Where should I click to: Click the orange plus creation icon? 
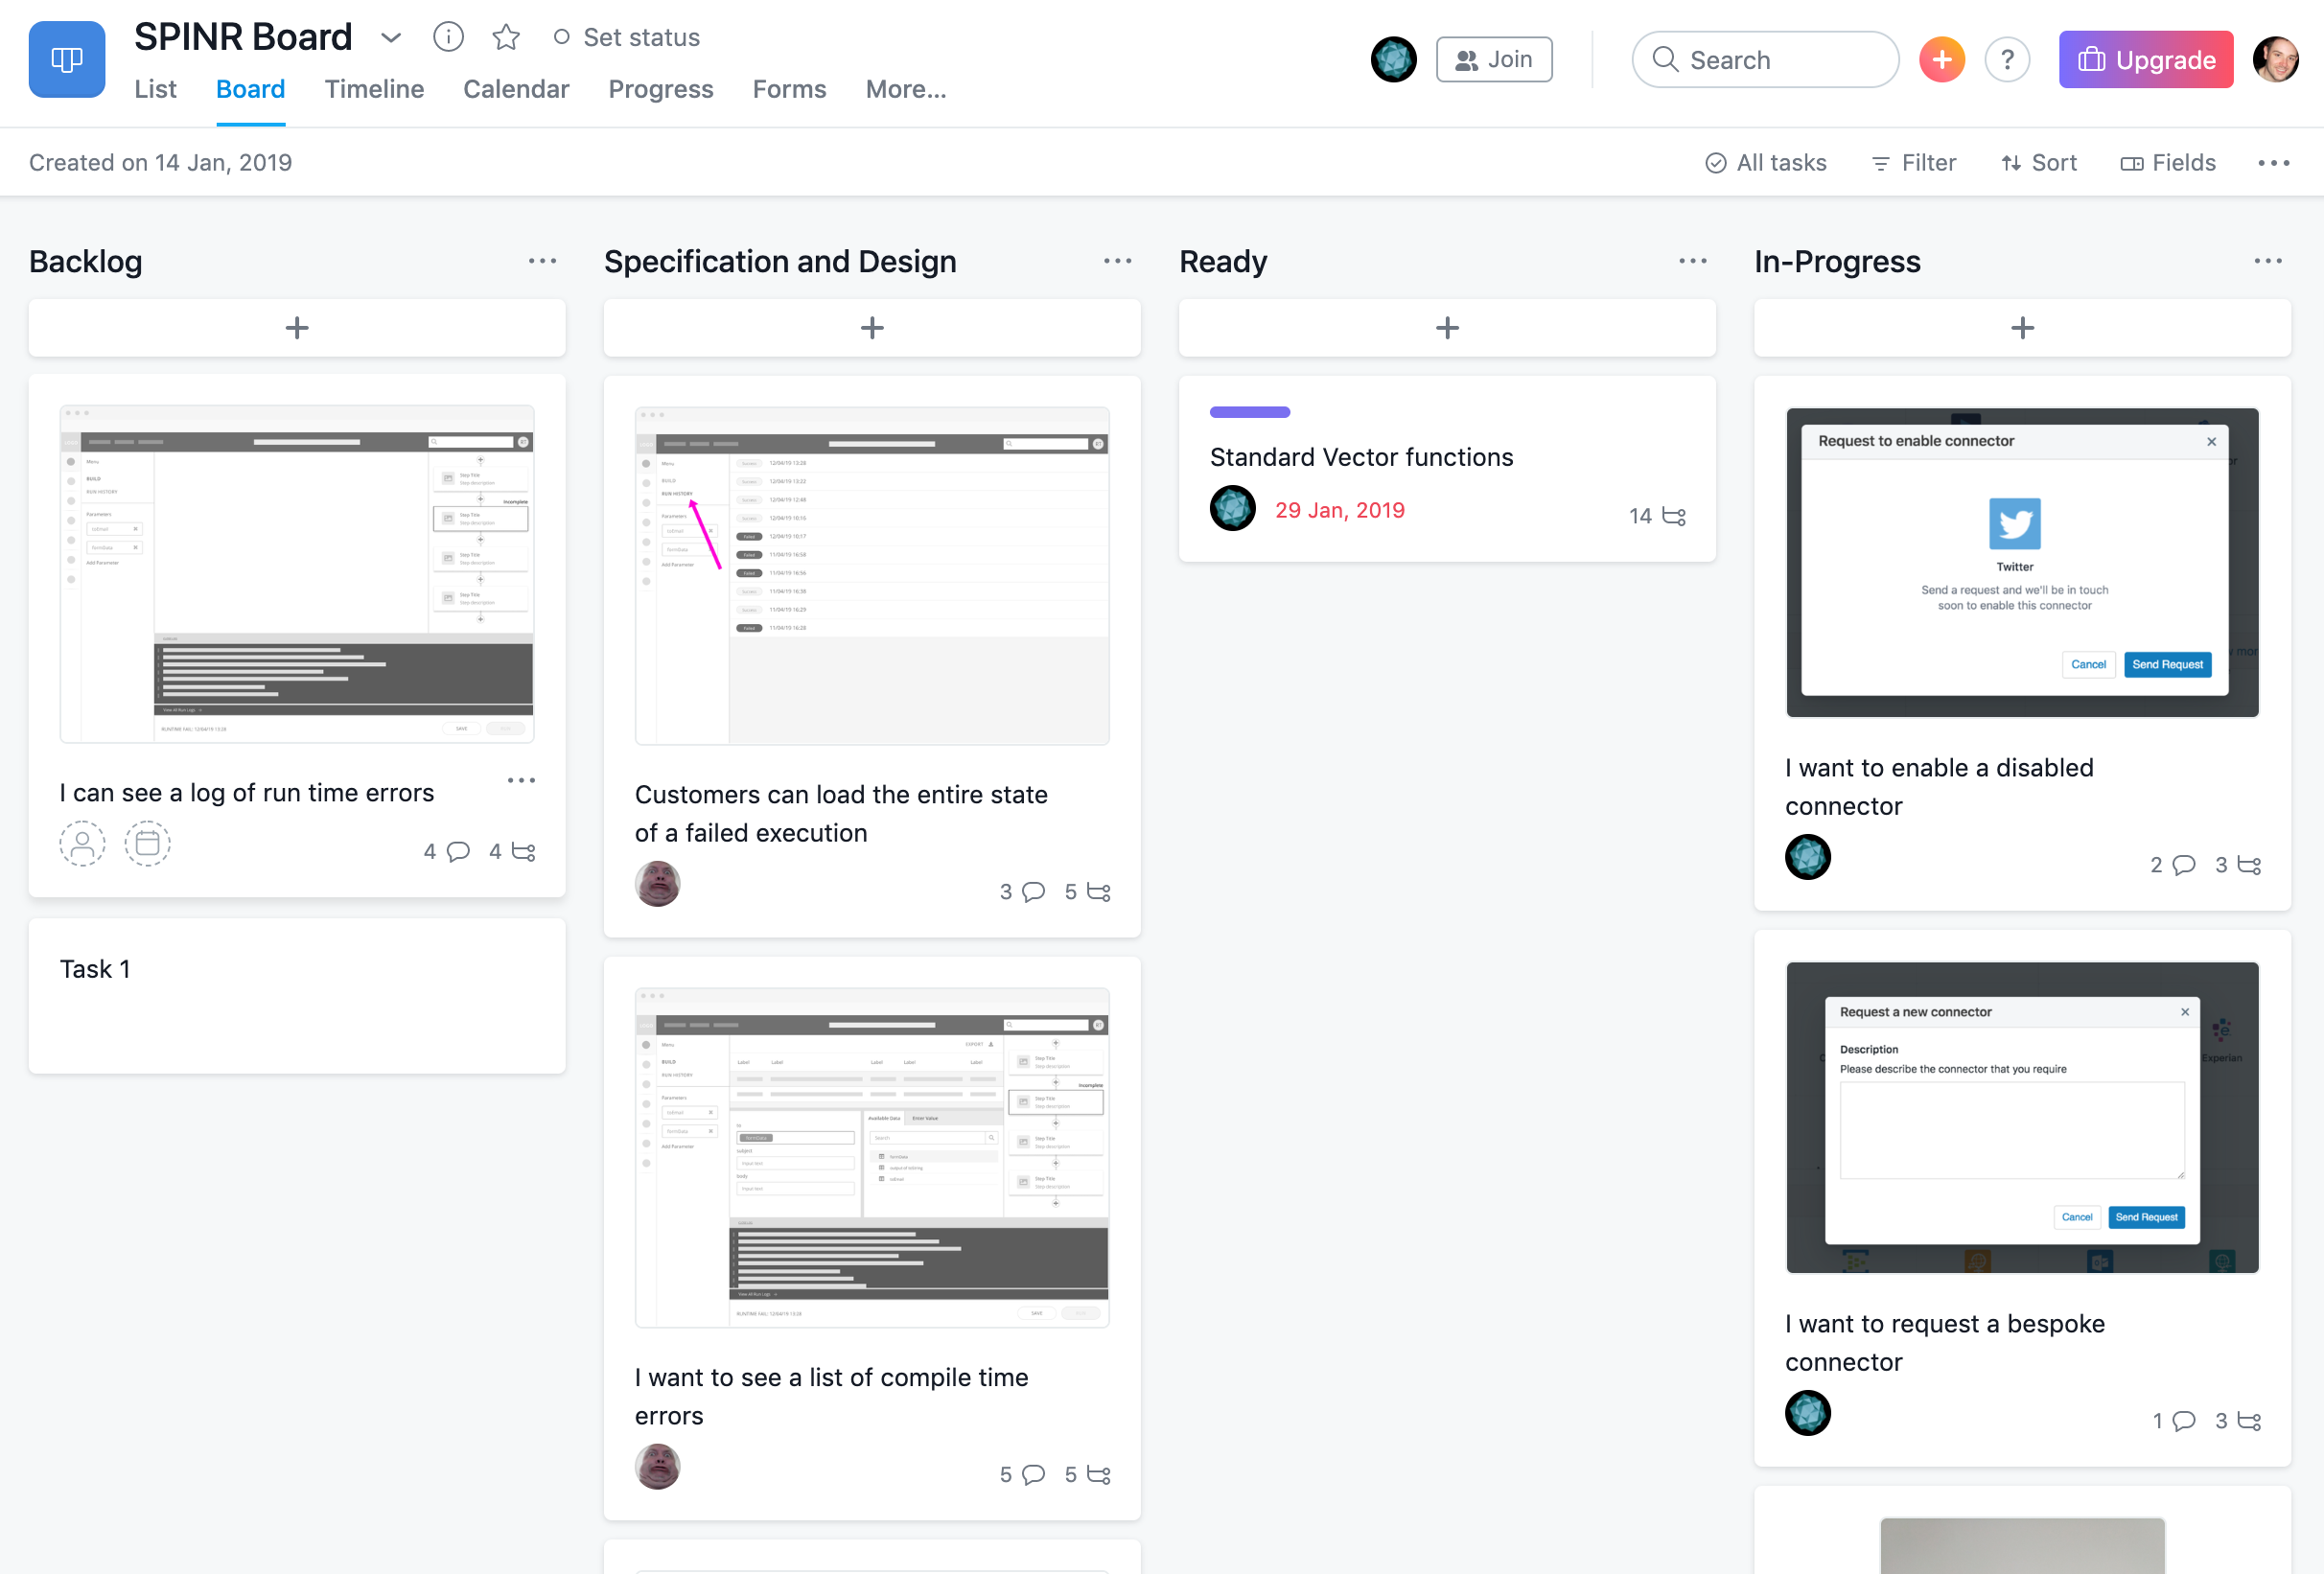point(1941,59)
